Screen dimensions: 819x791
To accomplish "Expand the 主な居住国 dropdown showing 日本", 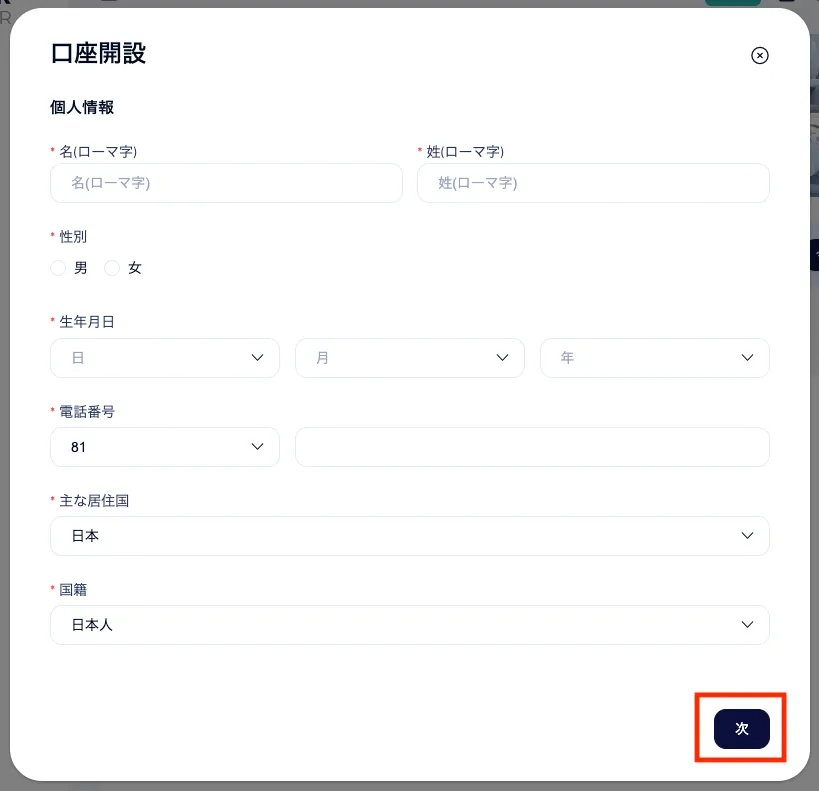I will [410, 536].
